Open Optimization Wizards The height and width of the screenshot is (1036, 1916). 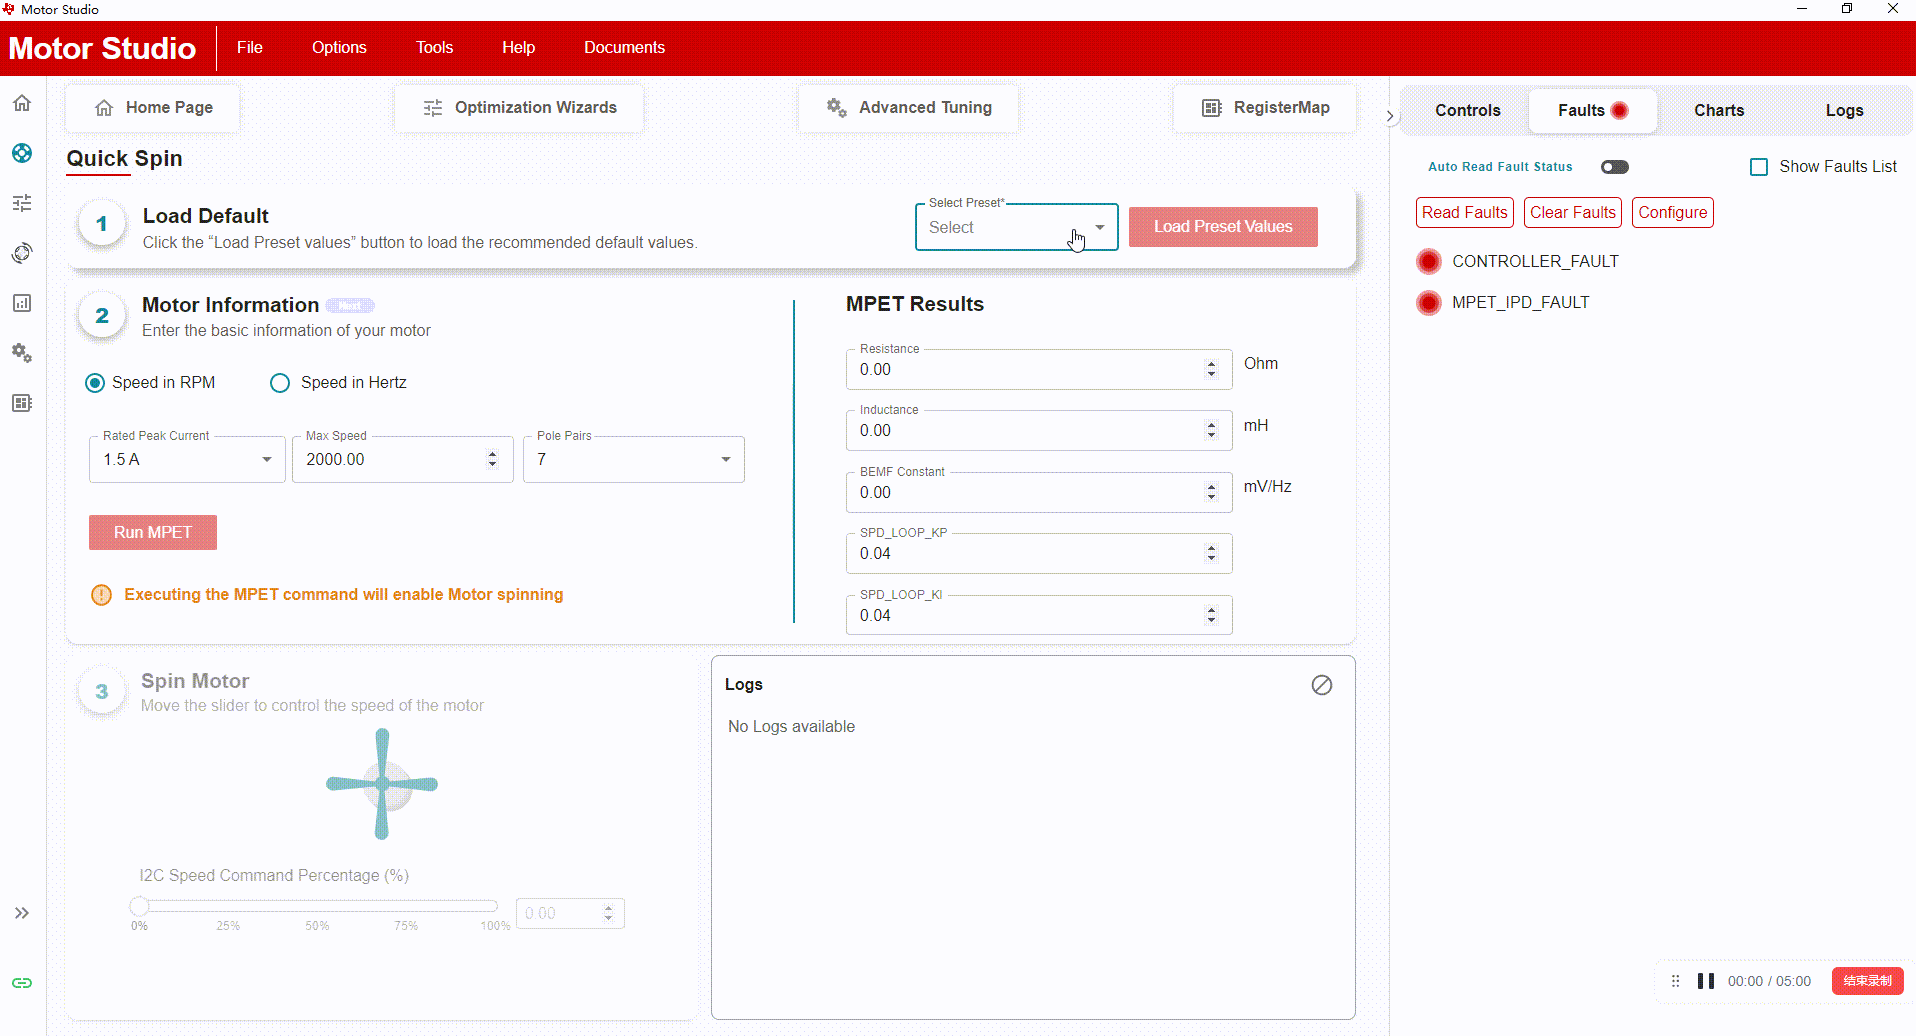[x=519, y=108]
